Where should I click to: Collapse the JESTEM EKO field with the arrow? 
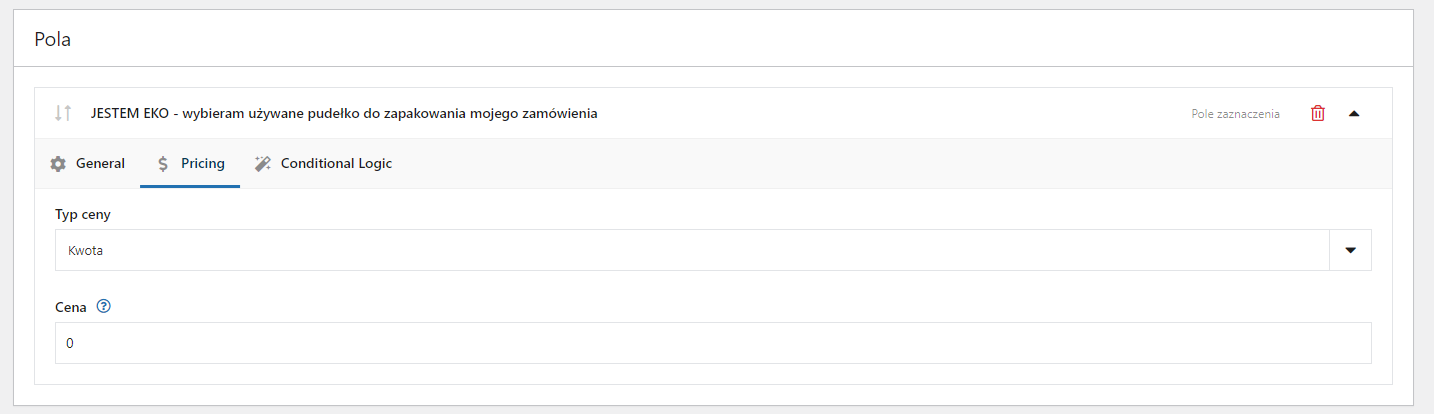1354,113
